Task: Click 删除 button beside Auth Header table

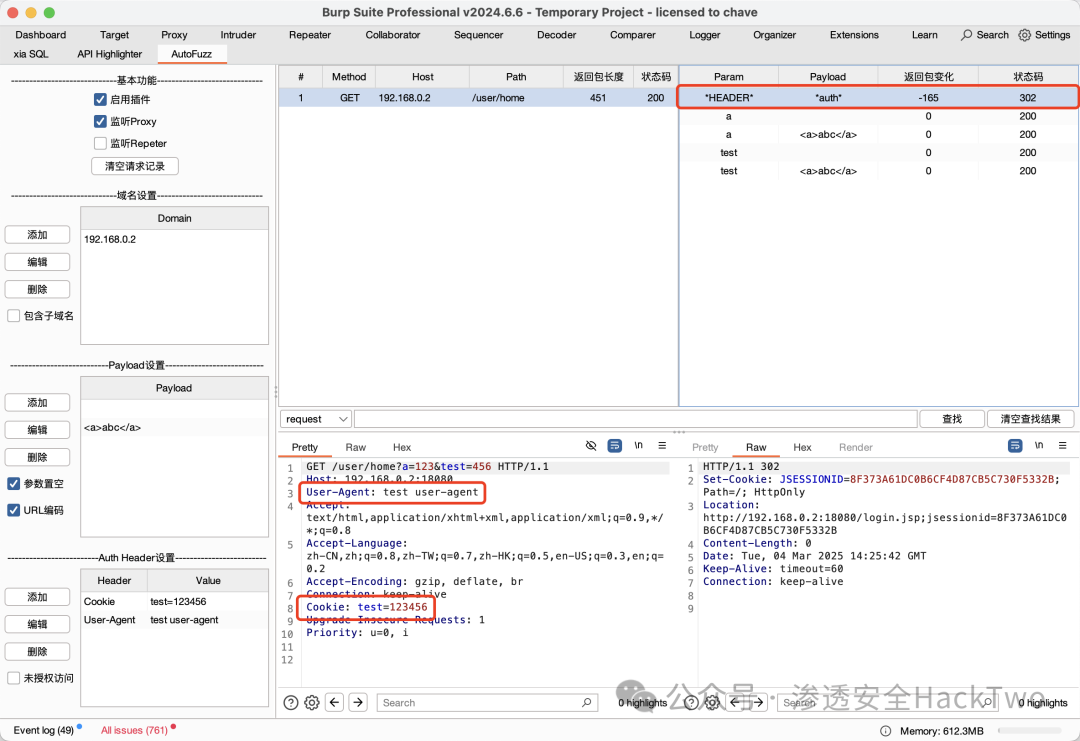Action: 37,651
